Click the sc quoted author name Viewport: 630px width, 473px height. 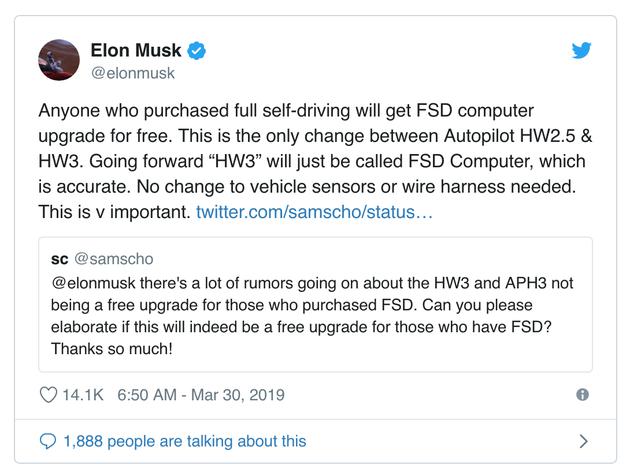[58, 259]
